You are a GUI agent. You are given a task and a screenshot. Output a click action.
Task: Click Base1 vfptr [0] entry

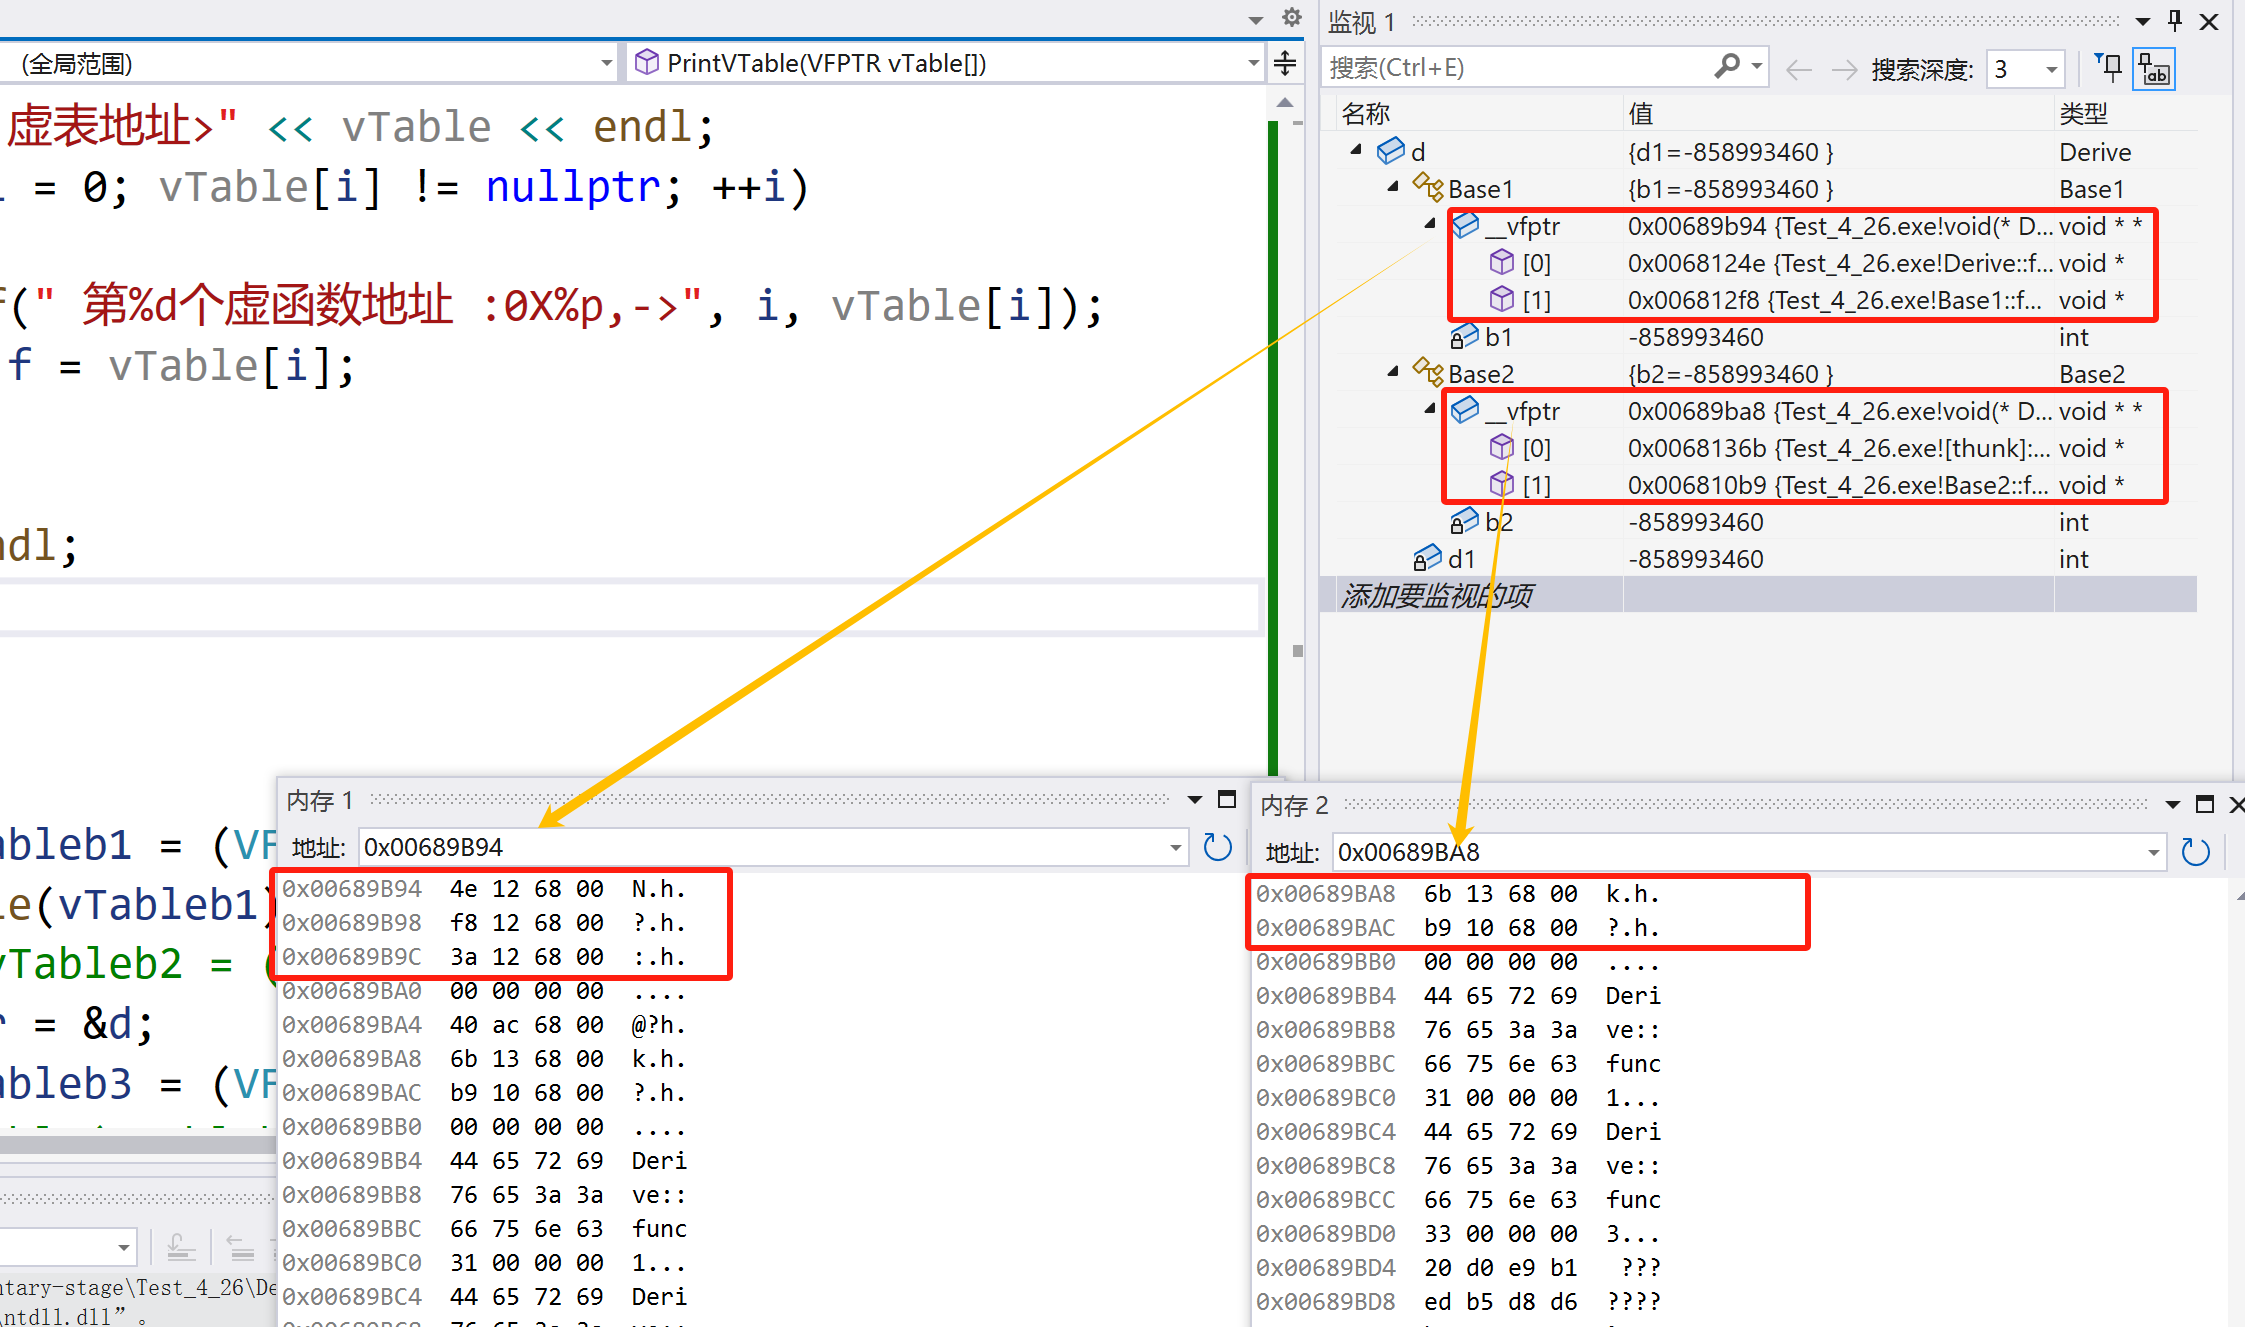coord(1768,263)
